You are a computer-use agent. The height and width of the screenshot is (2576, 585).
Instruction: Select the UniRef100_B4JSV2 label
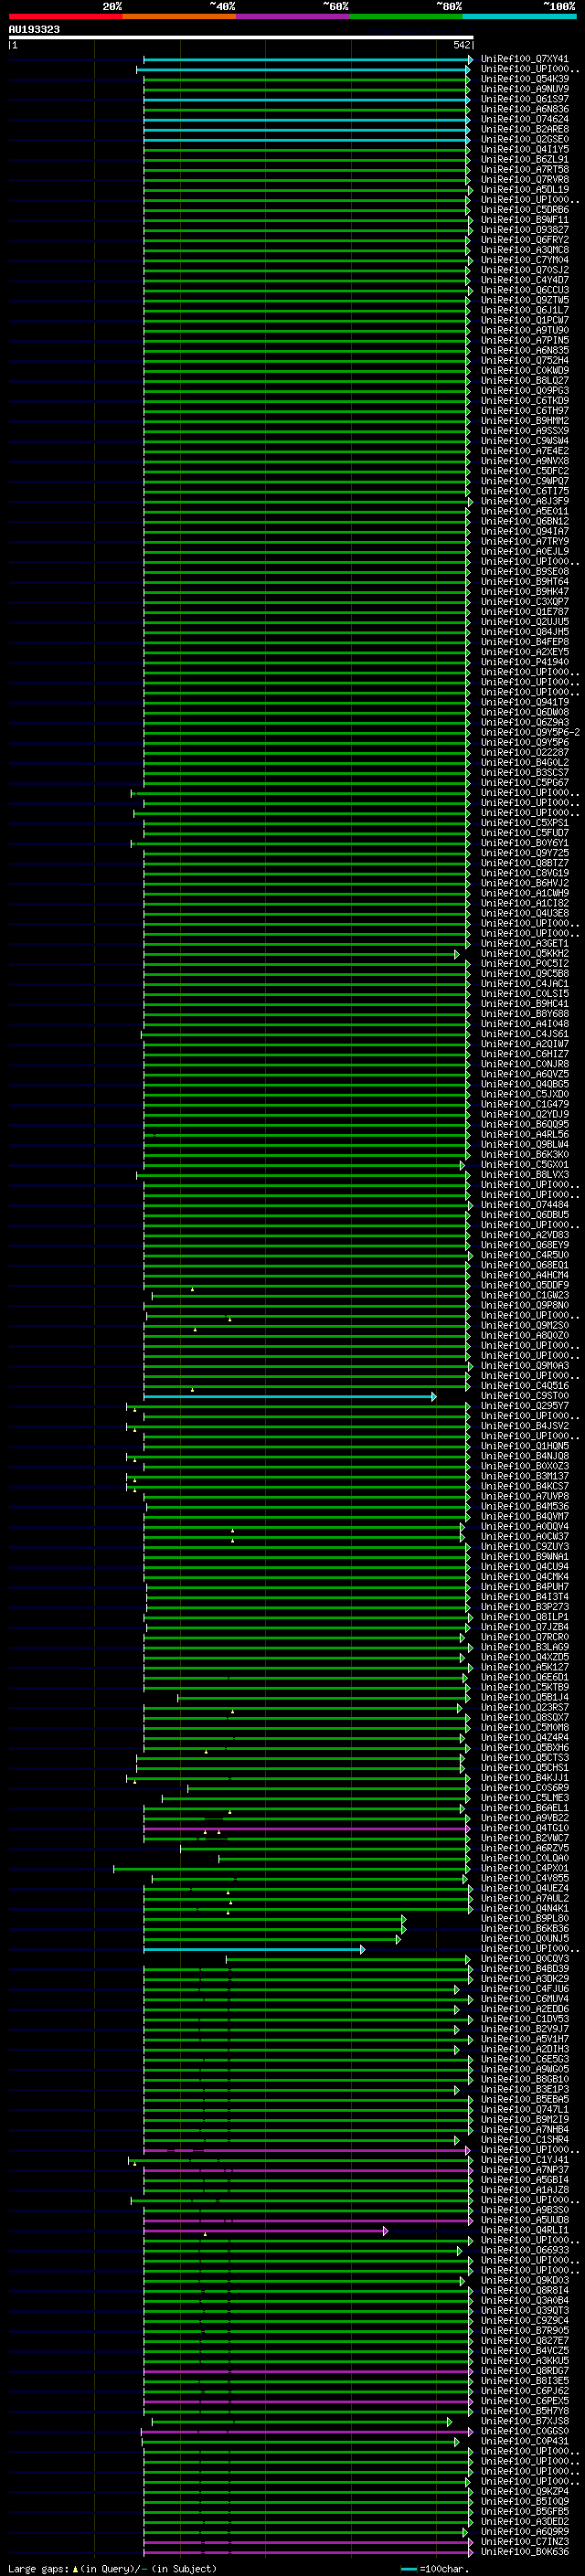click(525, 1426)
